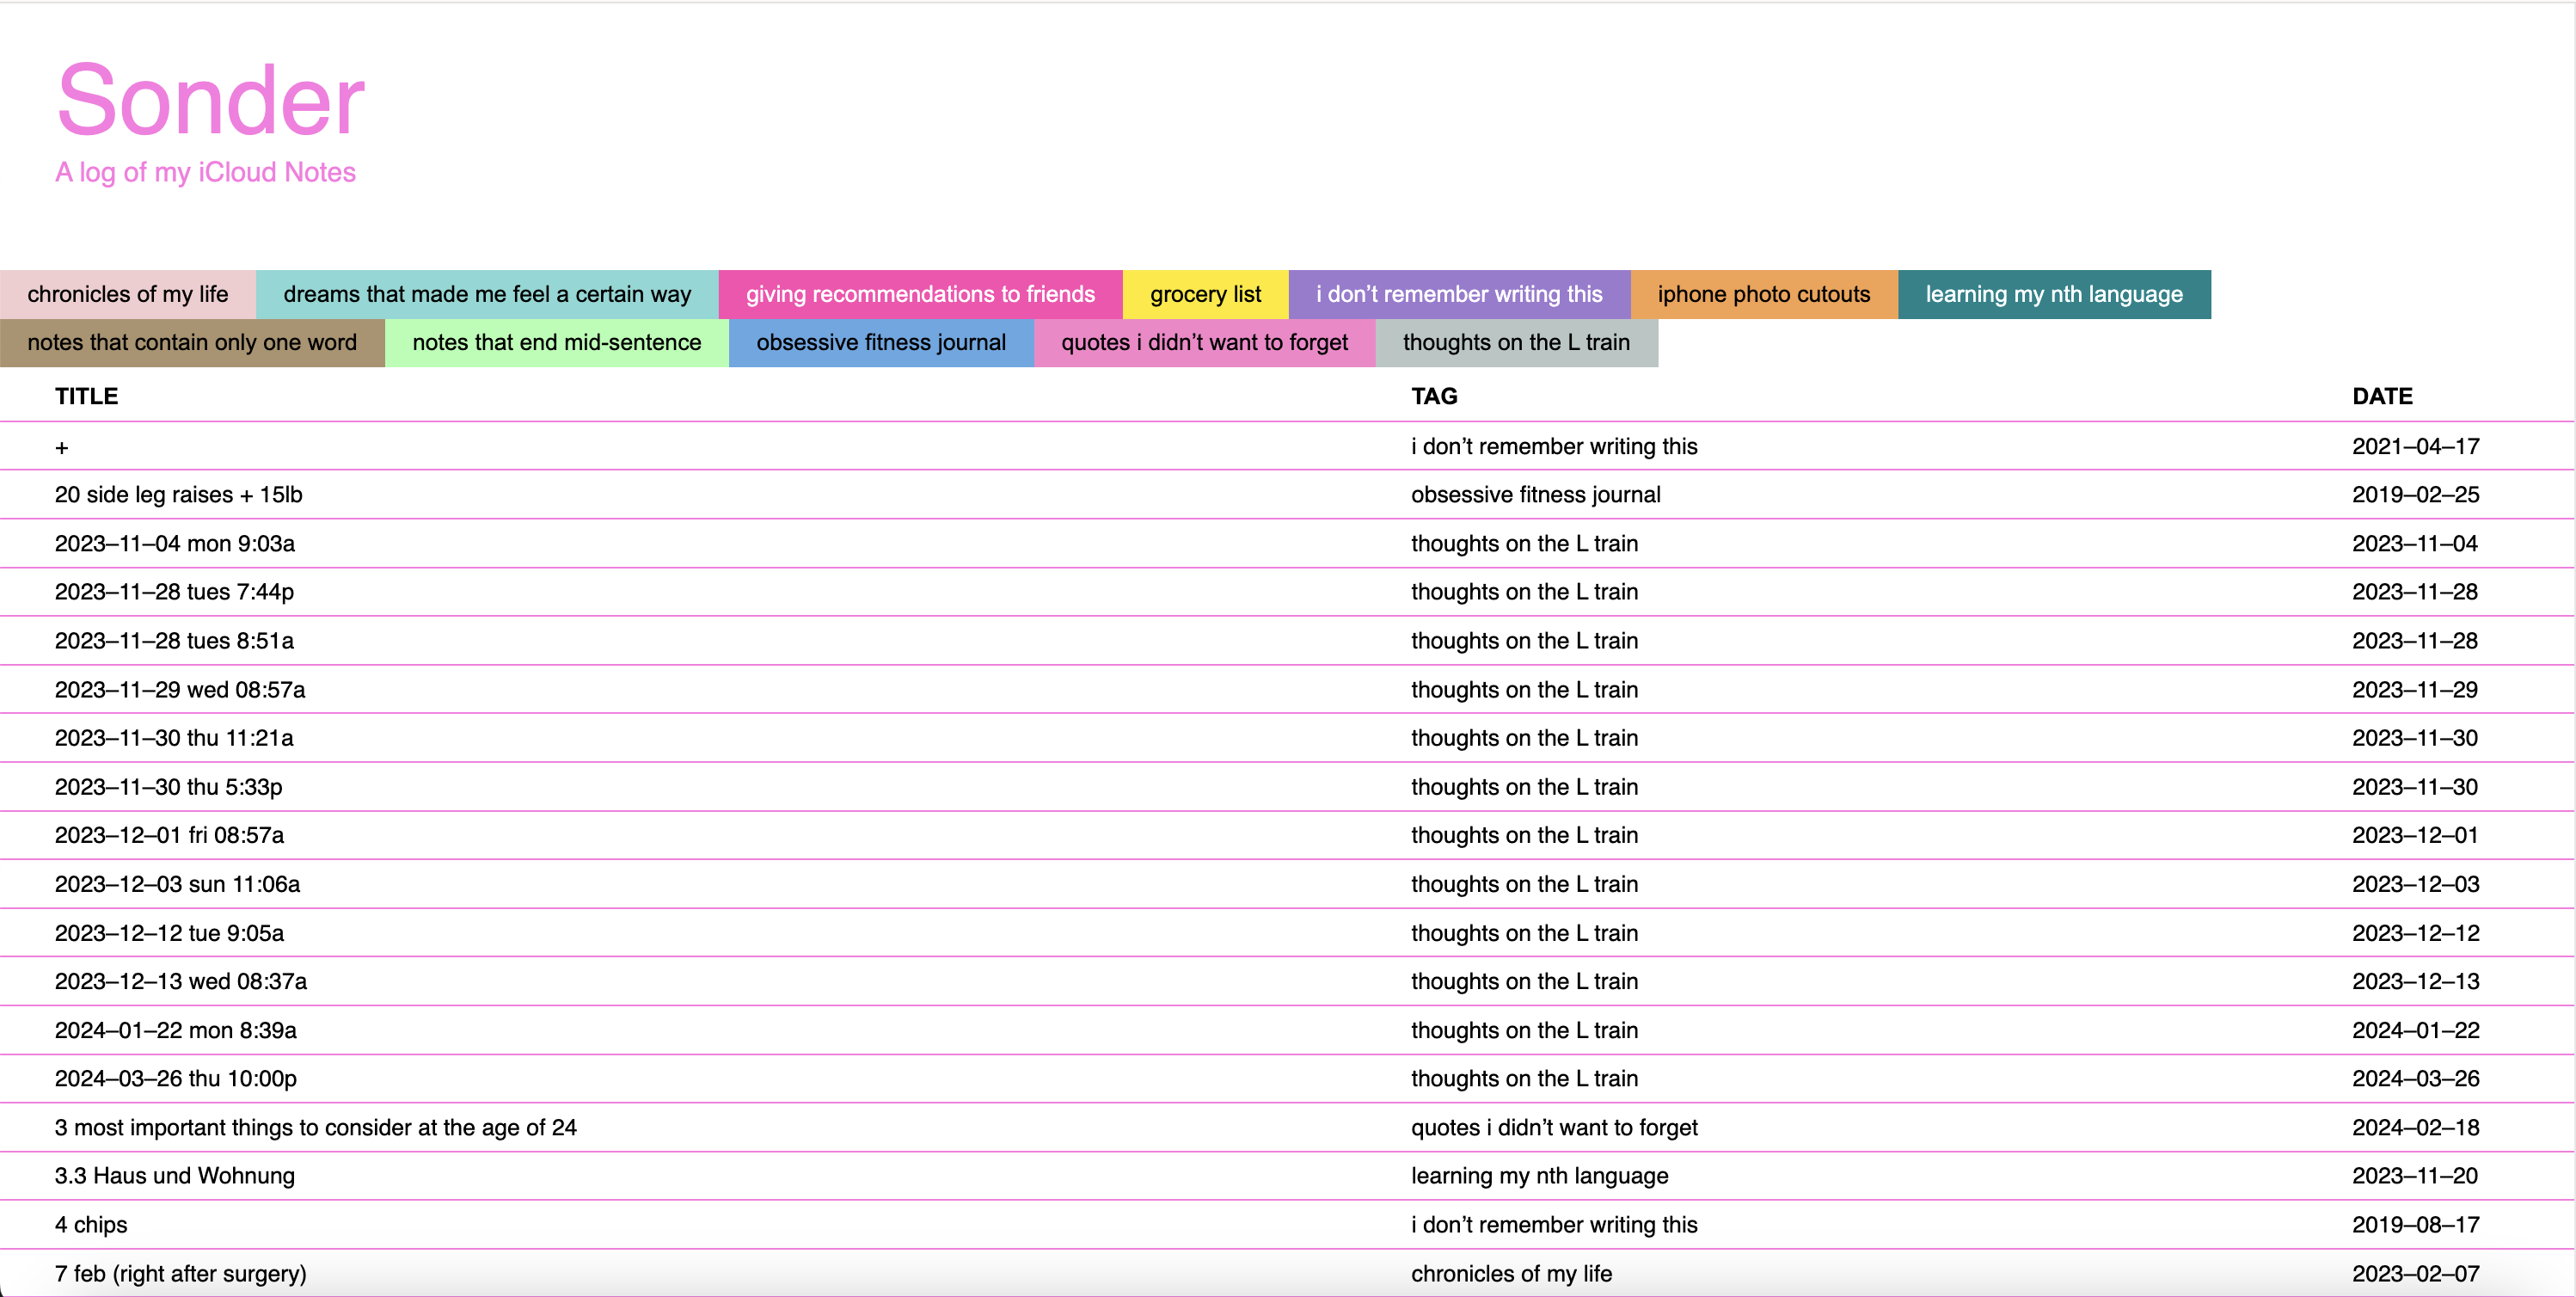
Task: Sort table by TITLE column header
Action: 86,396
